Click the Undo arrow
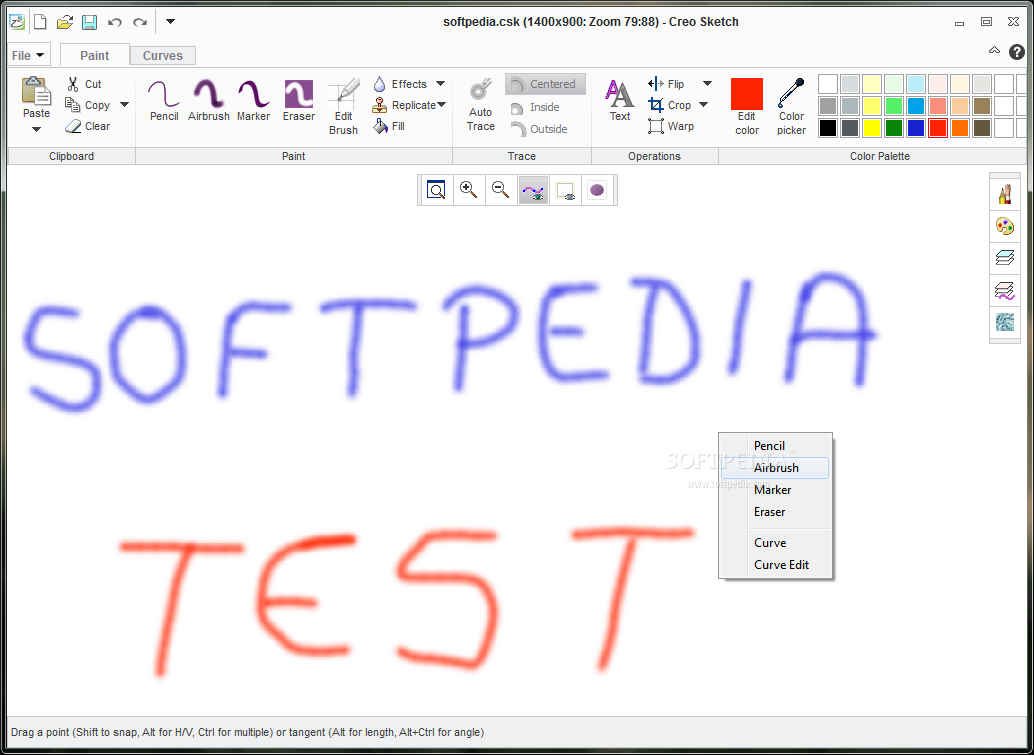1034x755 pixels. [115, 22]
